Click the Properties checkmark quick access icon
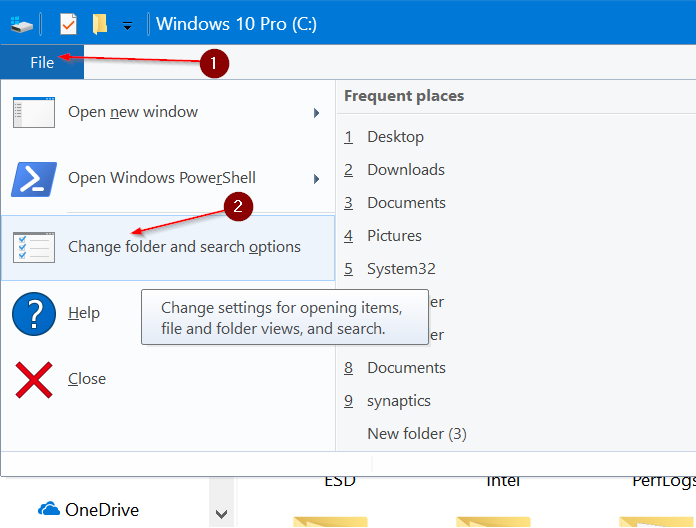Viewport: 696px width, 528px height. (68, 24)
